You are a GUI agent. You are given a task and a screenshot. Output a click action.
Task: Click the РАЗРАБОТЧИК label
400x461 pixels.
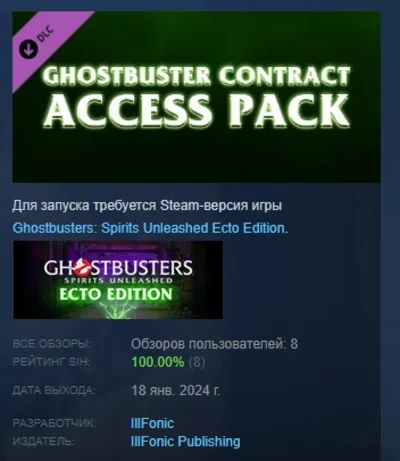tap(54, 423)
